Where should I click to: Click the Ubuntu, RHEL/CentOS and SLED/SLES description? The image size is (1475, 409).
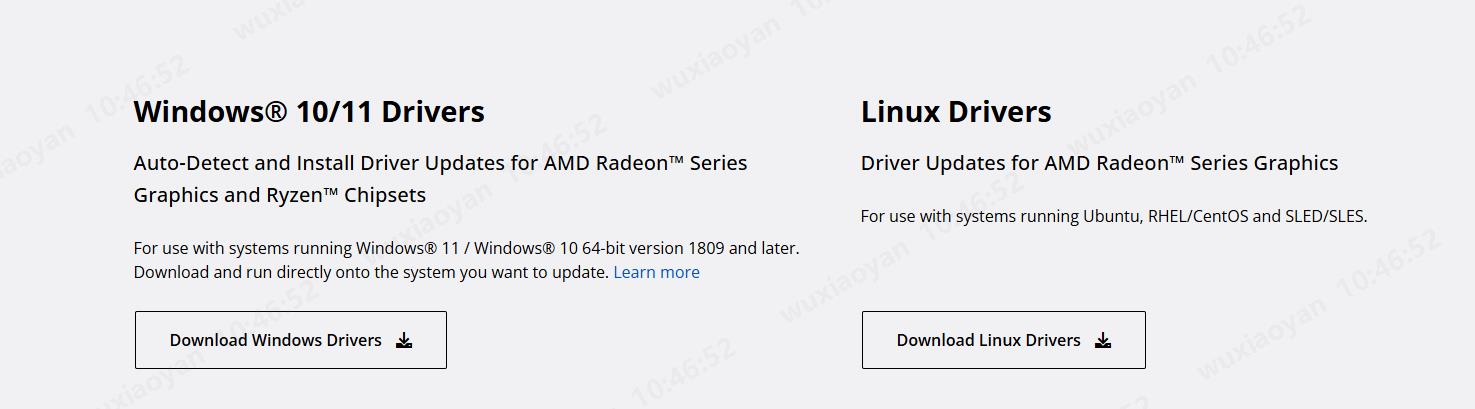(x=1113, y=216)
